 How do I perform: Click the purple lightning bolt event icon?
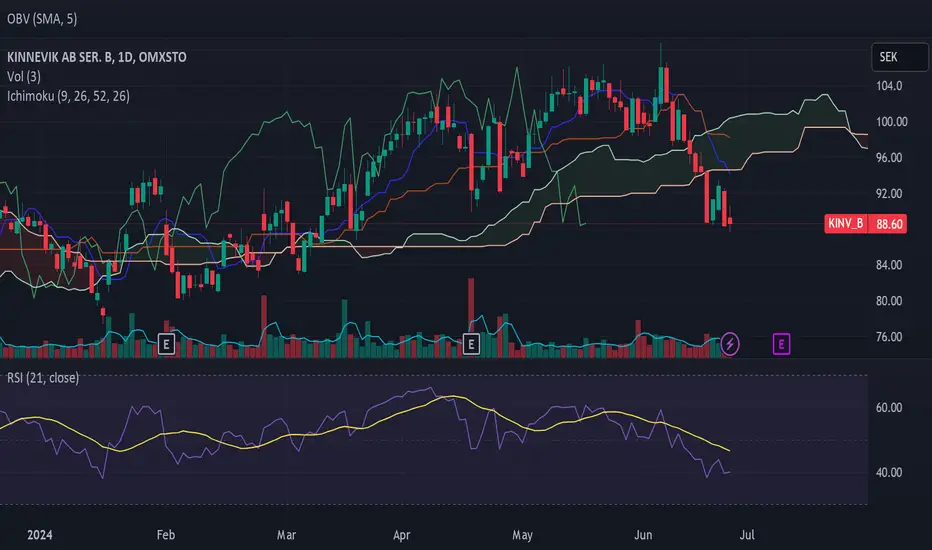730,344
